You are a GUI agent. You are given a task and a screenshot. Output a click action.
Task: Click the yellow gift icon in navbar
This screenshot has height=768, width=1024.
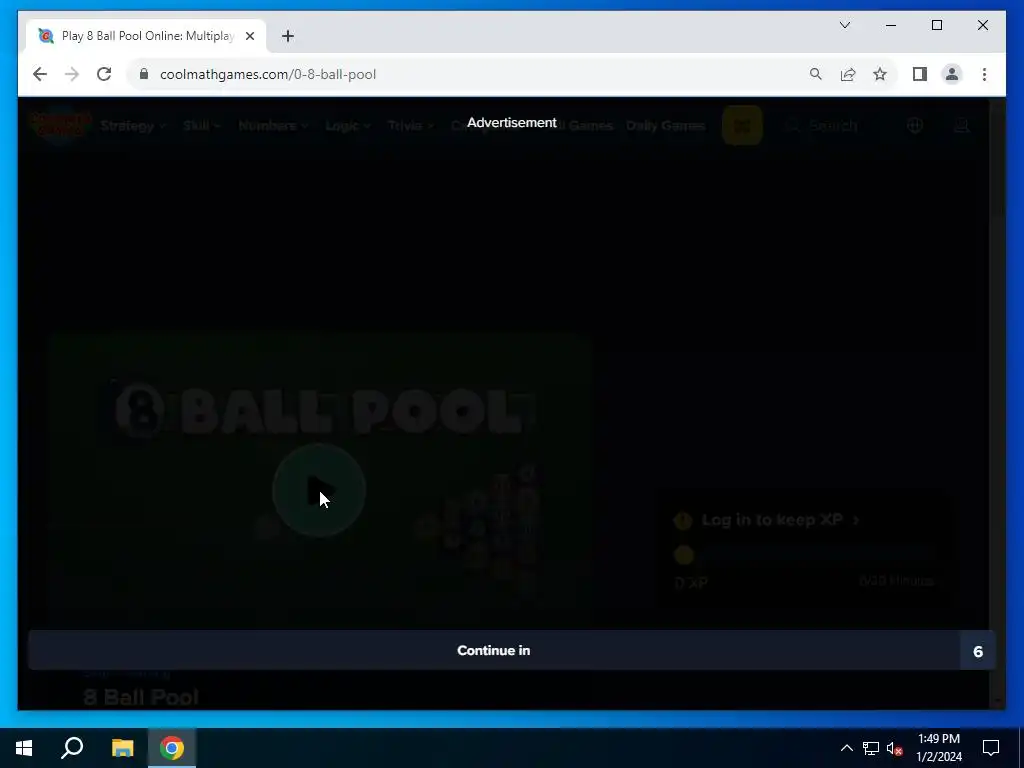742,125
